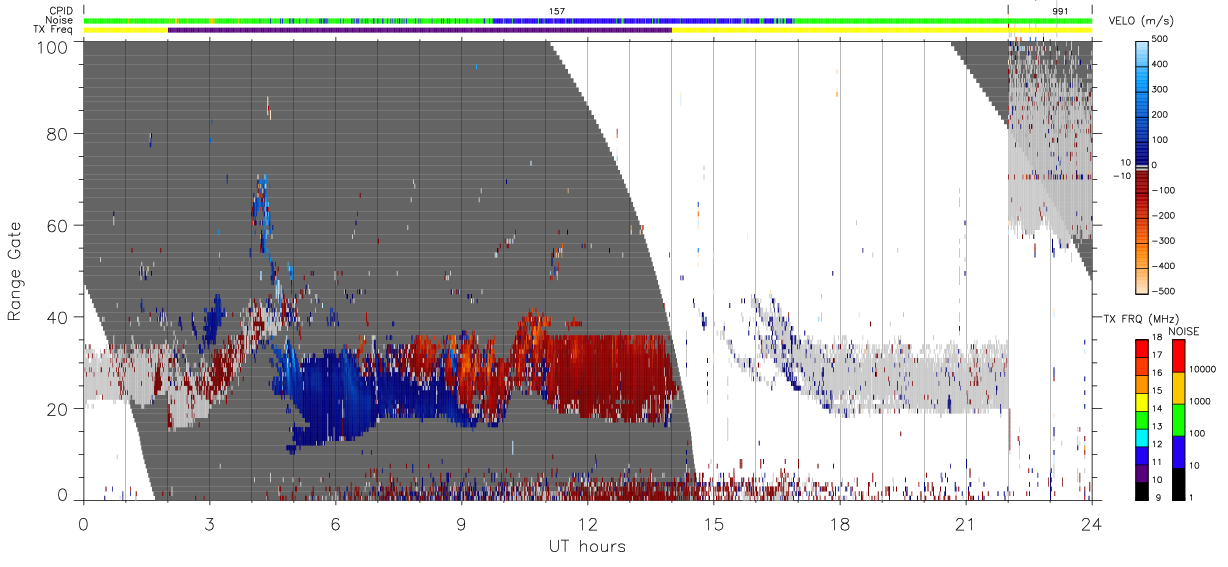Image resolution: width=1228 pixels, height=567 pixels.
Task: Click the 'TX Freq' row label
Action: [x=54, y=30]
